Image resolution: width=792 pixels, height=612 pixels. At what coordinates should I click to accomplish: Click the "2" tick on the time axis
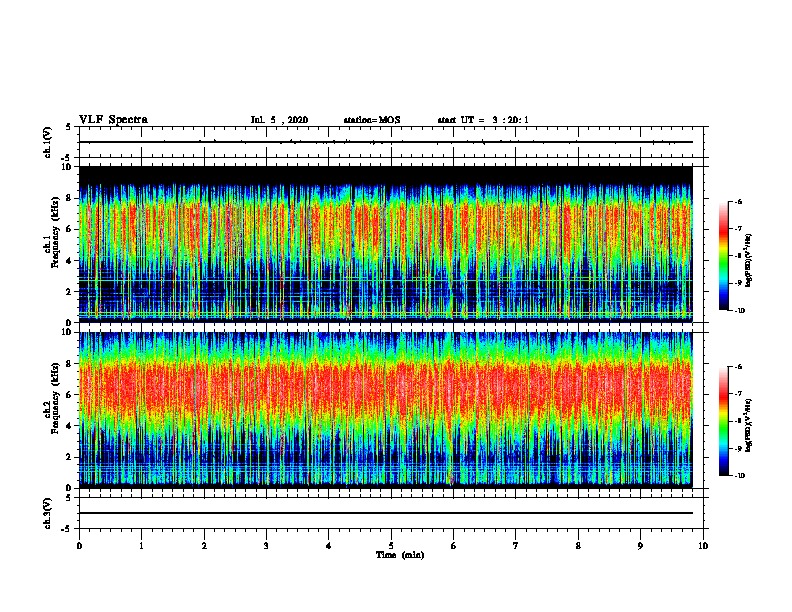pos(204,546)
